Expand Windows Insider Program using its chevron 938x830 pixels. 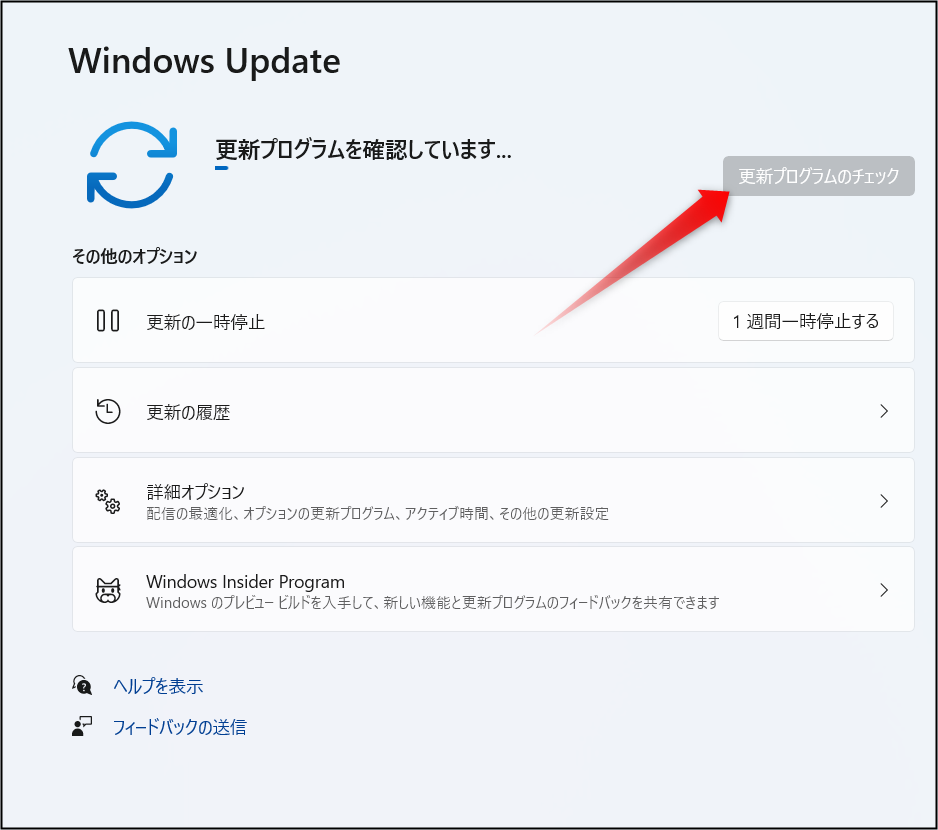[x=884, y=590]
